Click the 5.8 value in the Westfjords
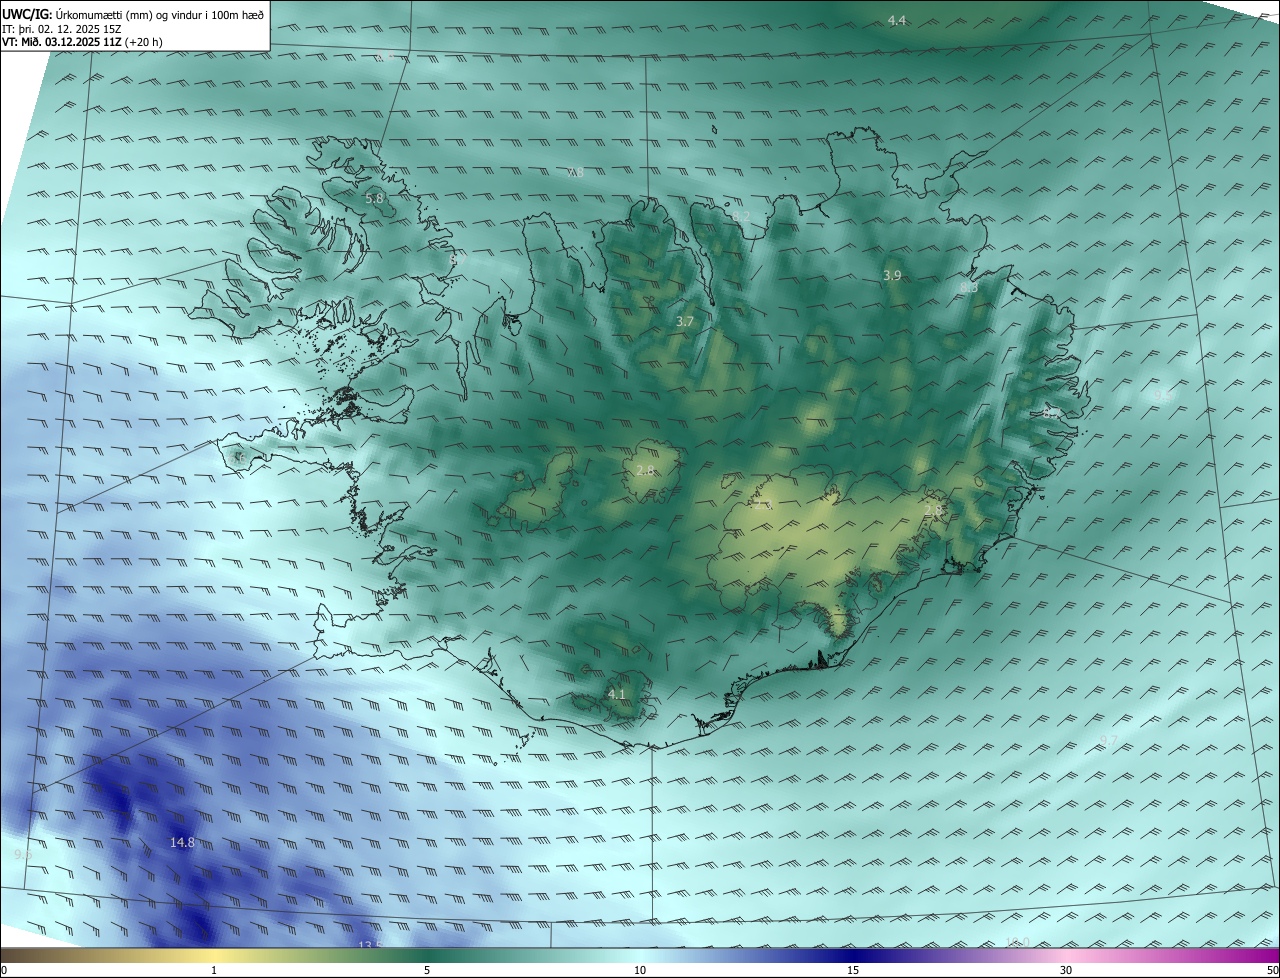 click(x=374, y=199)
